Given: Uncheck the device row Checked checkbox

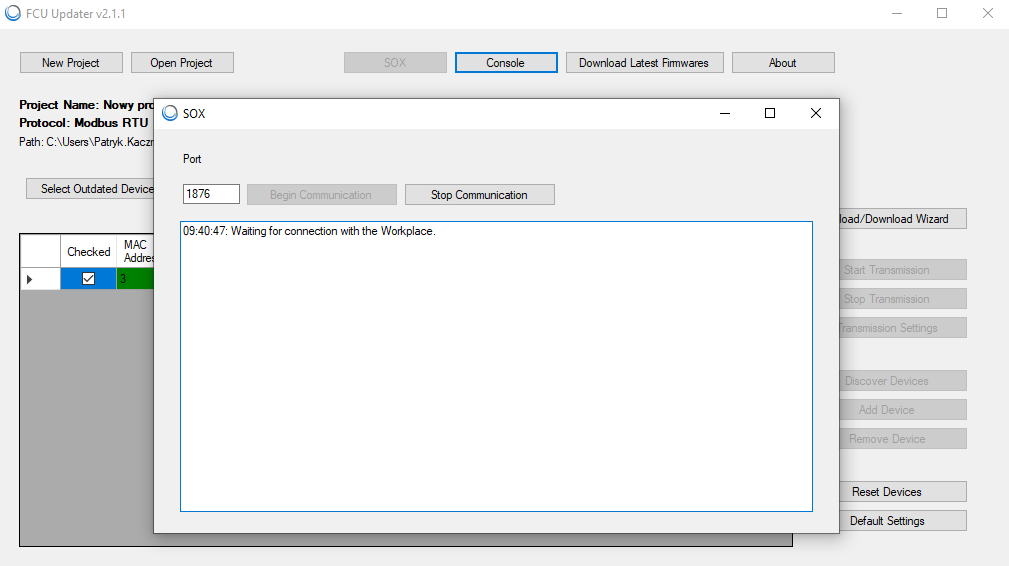Looking at the screenshot, I should click(88, 279).
